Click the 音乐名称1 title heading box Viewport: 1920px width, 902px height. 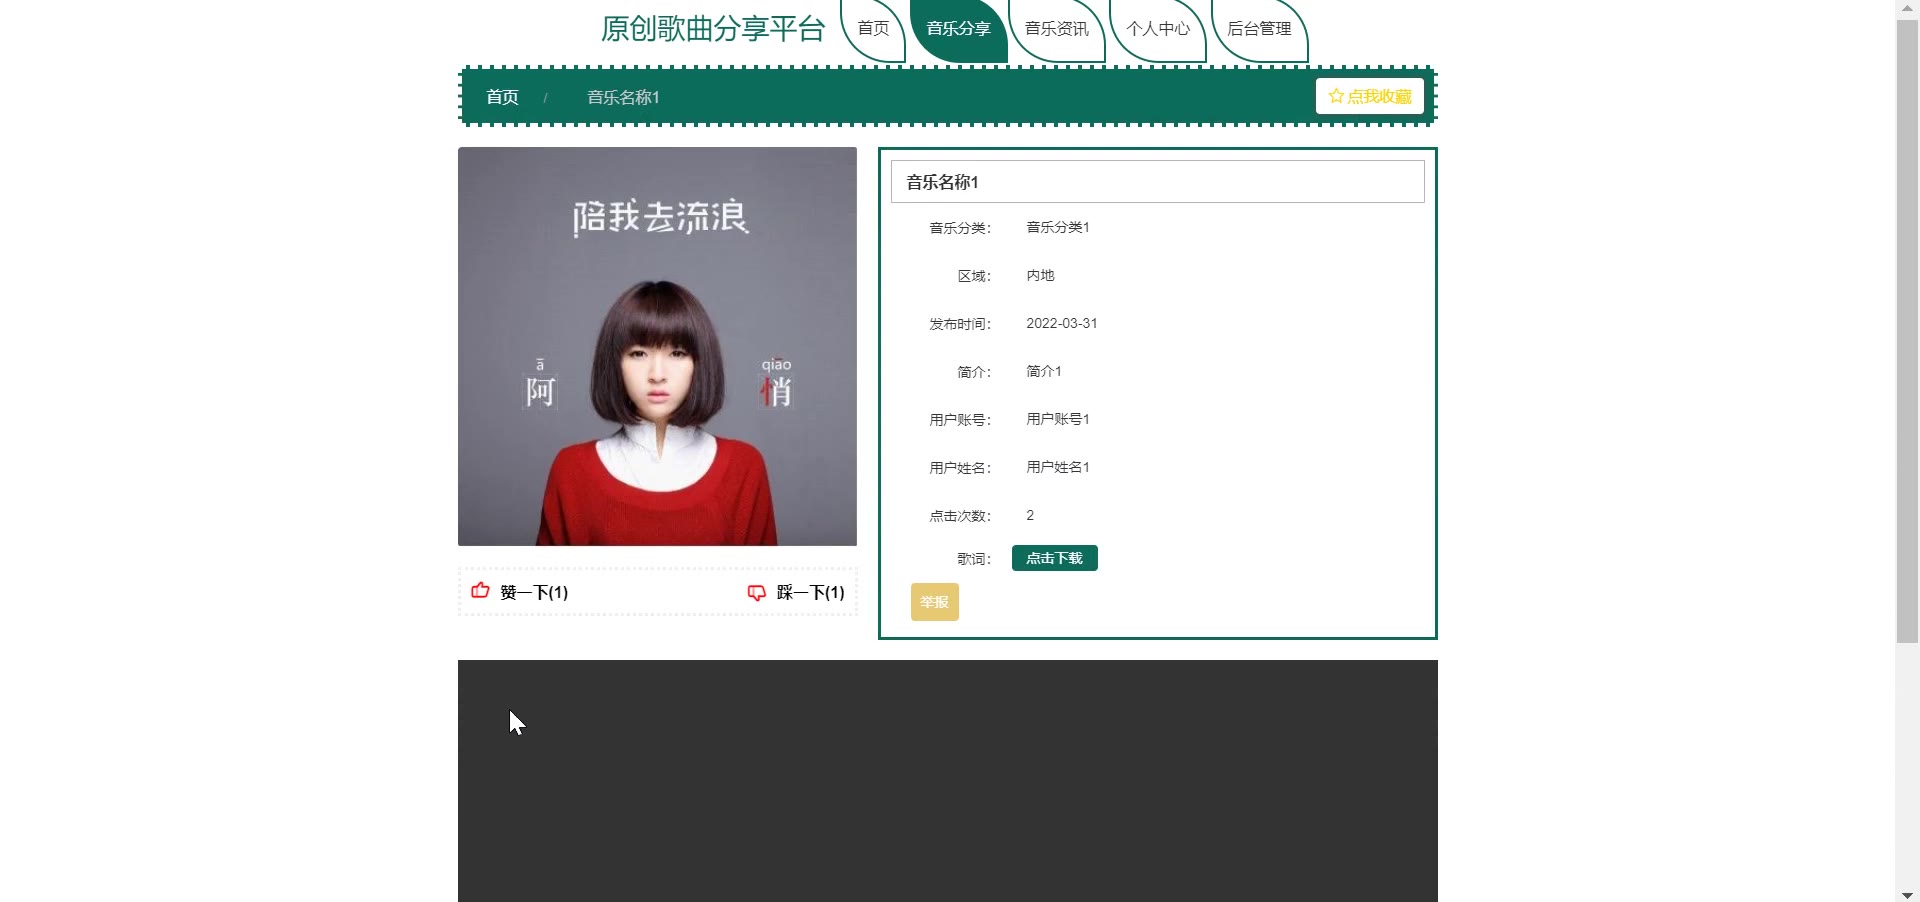click(1157, 181)
